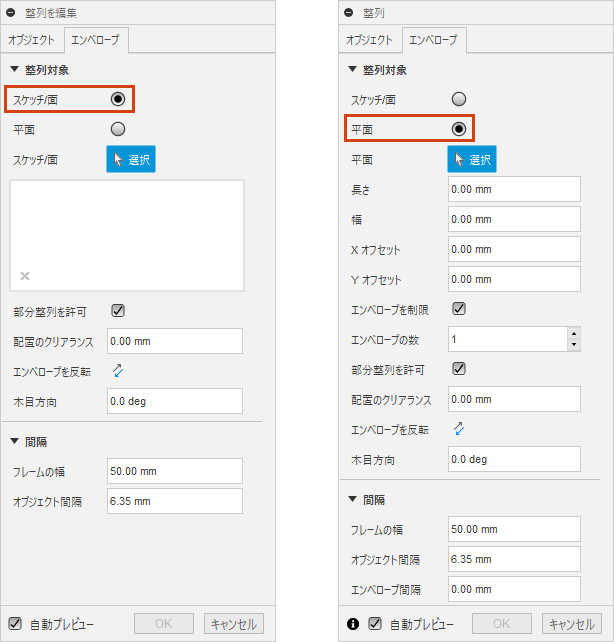This screenshot has height=642, width=614.
Task: Click エンベロープを反転 flip icon in right dialog
Action: click(x=459, y=429)
